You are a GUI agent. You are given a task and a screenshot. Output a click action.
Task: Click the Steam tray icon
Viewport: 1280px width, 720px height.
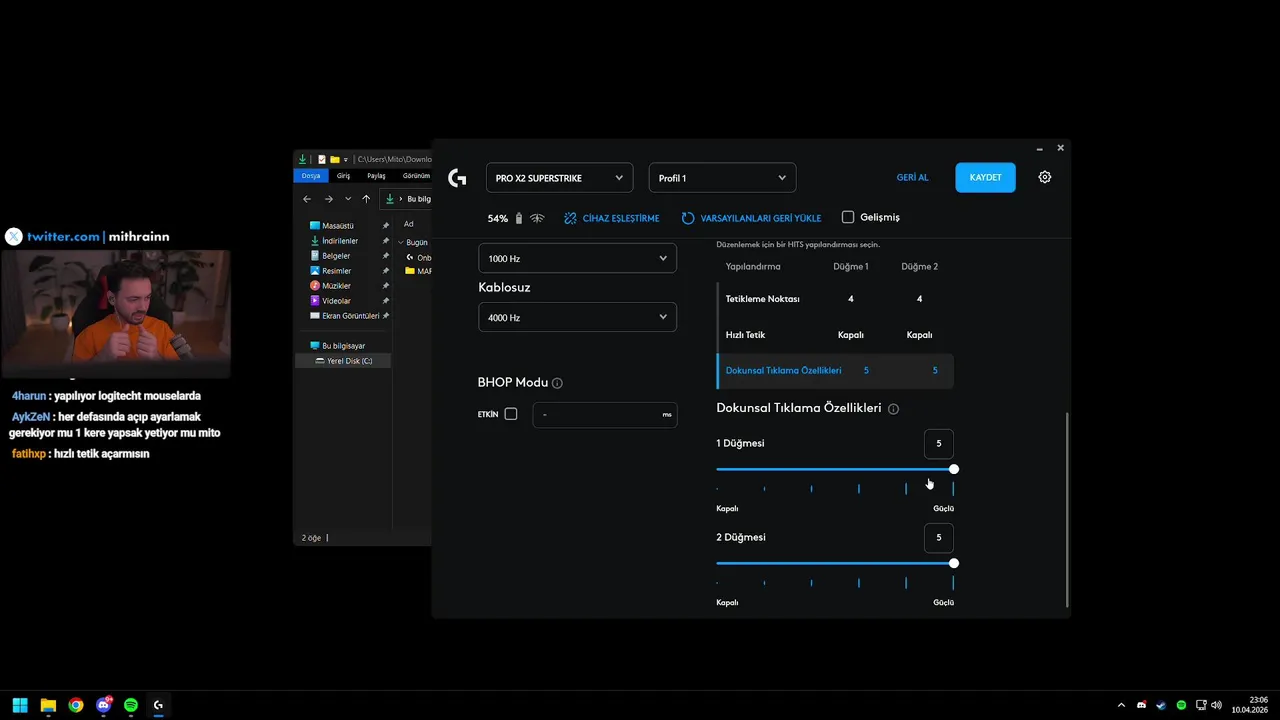pos(1161,705)
